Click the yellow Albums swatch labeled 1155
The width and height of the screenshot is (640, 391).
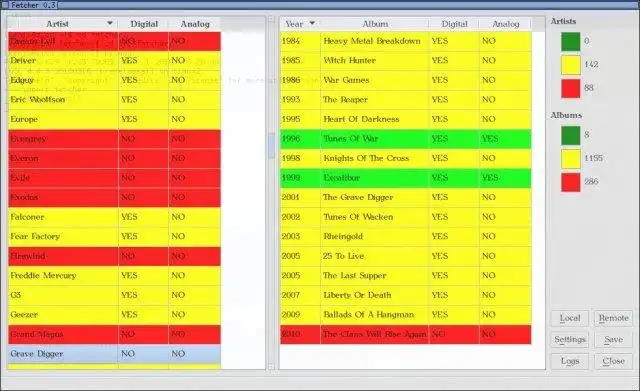click(x=570, y=159)
